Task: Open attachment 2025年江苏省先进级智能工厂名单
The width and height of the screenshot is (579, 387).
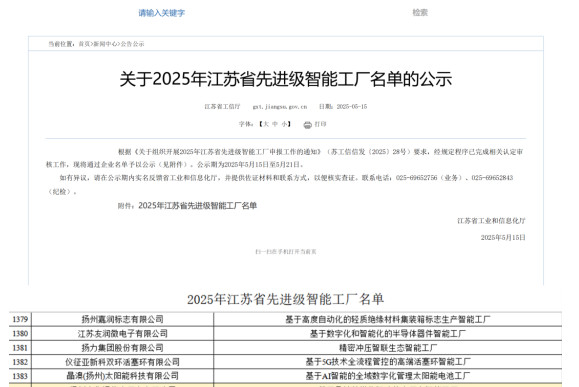Action: click(x=197, y=206)
